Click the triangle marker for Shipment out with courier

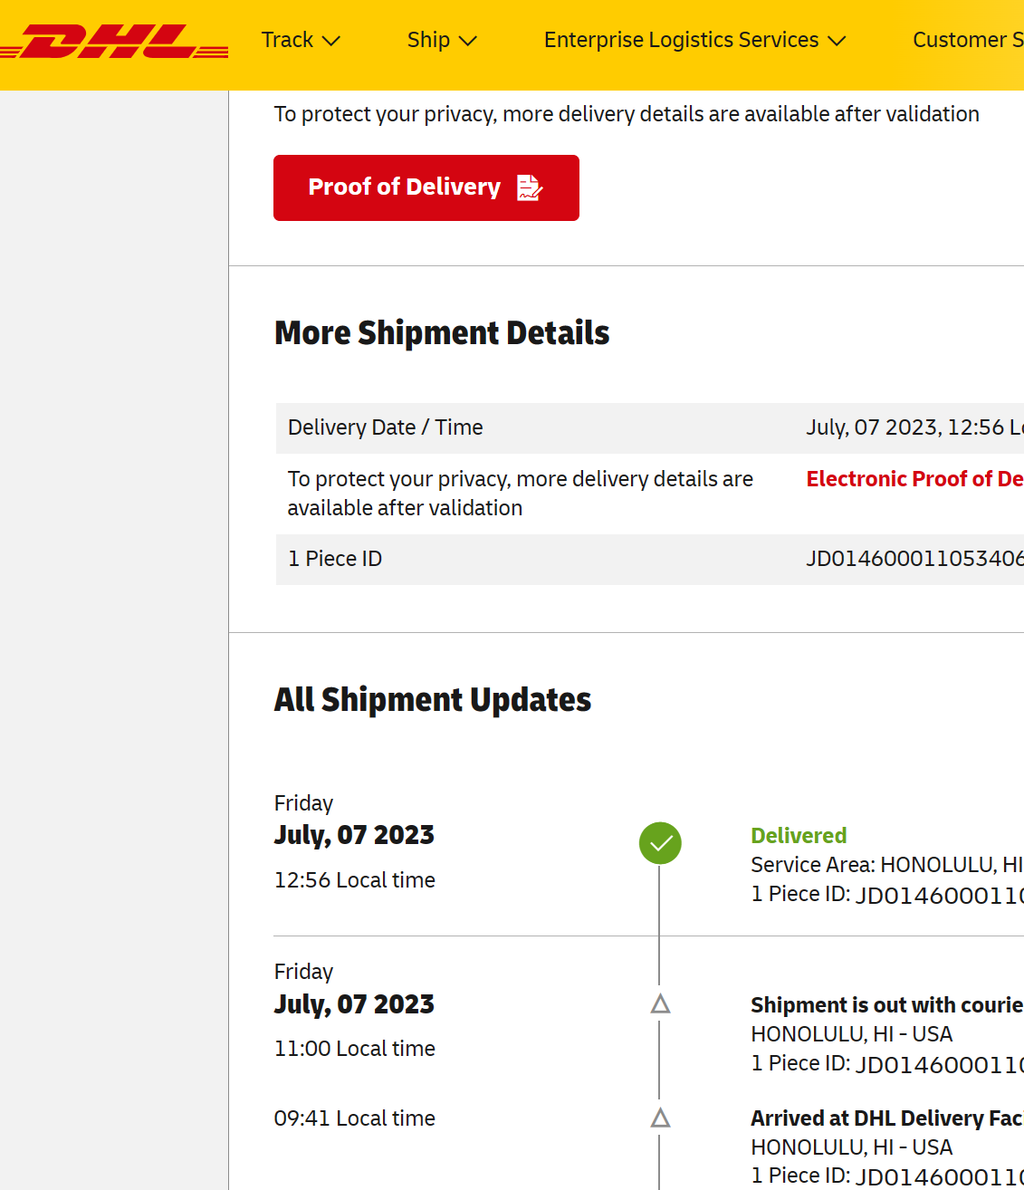[660, 1004]
